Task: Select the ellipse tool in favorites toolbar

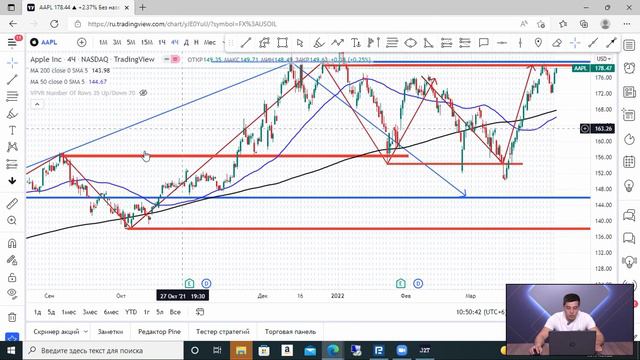Action: click(410, 42)
